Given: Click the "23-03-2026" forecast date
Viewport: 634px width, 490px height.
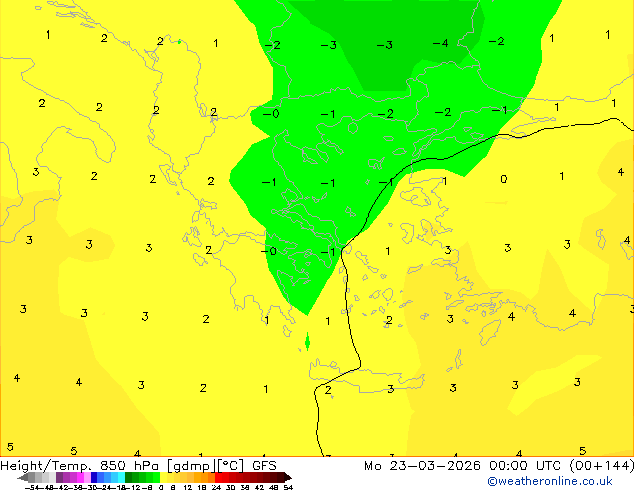Looking at the screenshot, I should (435, 466).
